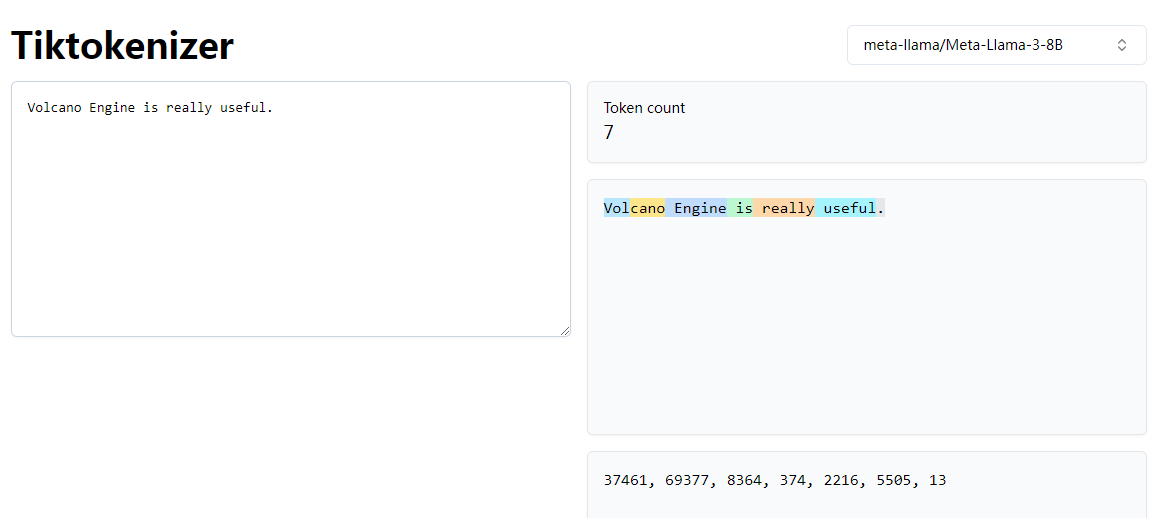1163x518 pixels.
Task: Click the cyan " useful" token
Action: pos(846,209)
